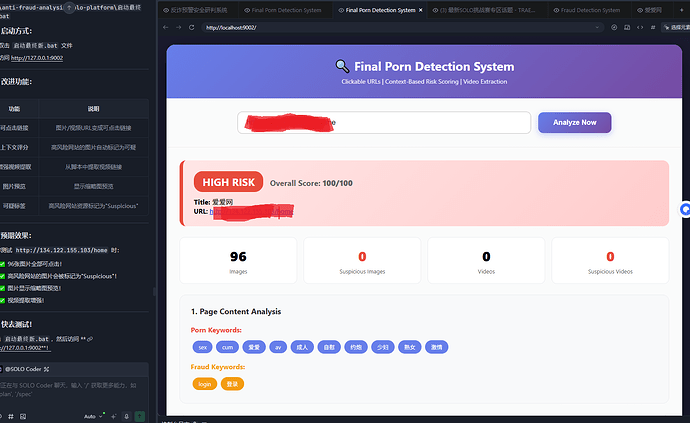Click the orange login fraud keyword tag
This screenshot has height=423, width=690.
(x=205, y=384)
